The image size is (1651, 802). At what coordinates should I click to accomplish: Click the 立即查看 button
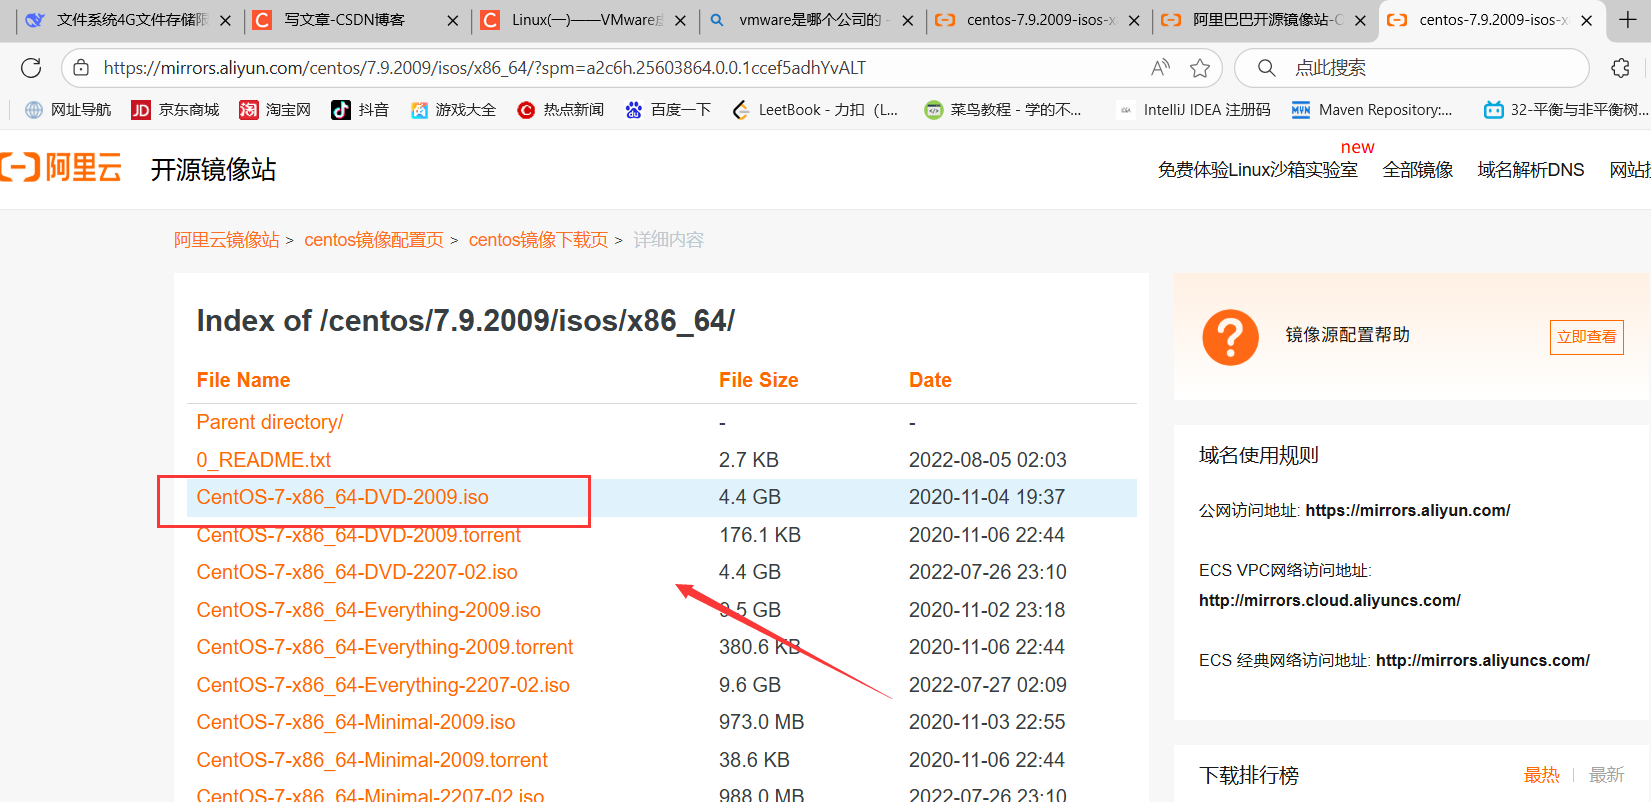coord(1587,337)
